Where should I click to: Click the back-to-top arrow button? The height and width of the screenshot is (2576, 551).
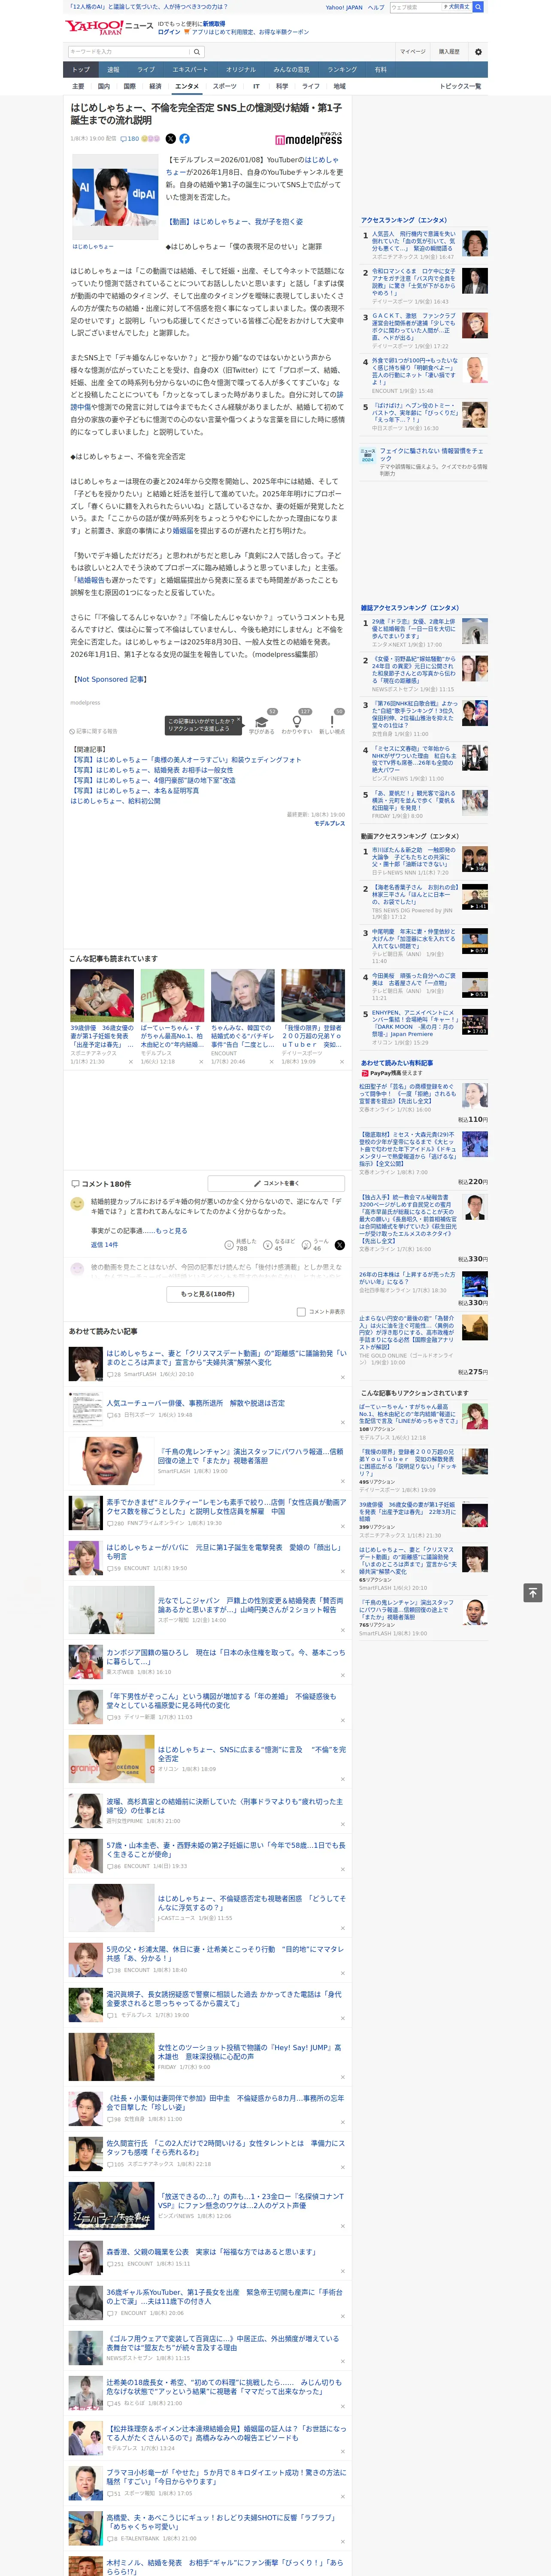click(533, 1593)
